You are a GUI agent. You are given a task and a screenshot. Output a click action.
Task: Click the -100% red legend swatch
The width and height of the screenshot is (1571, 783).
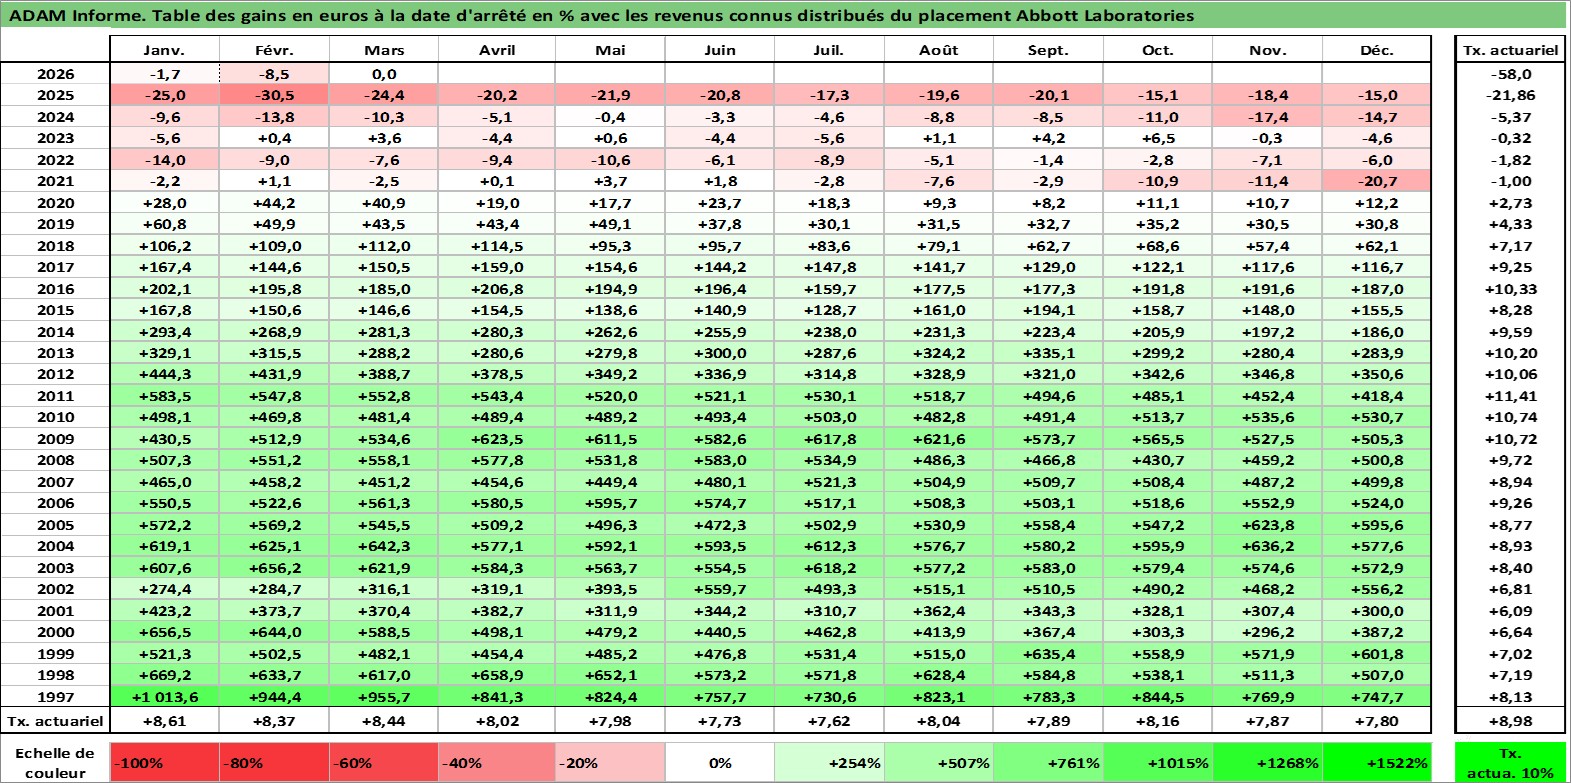(164, 762)
